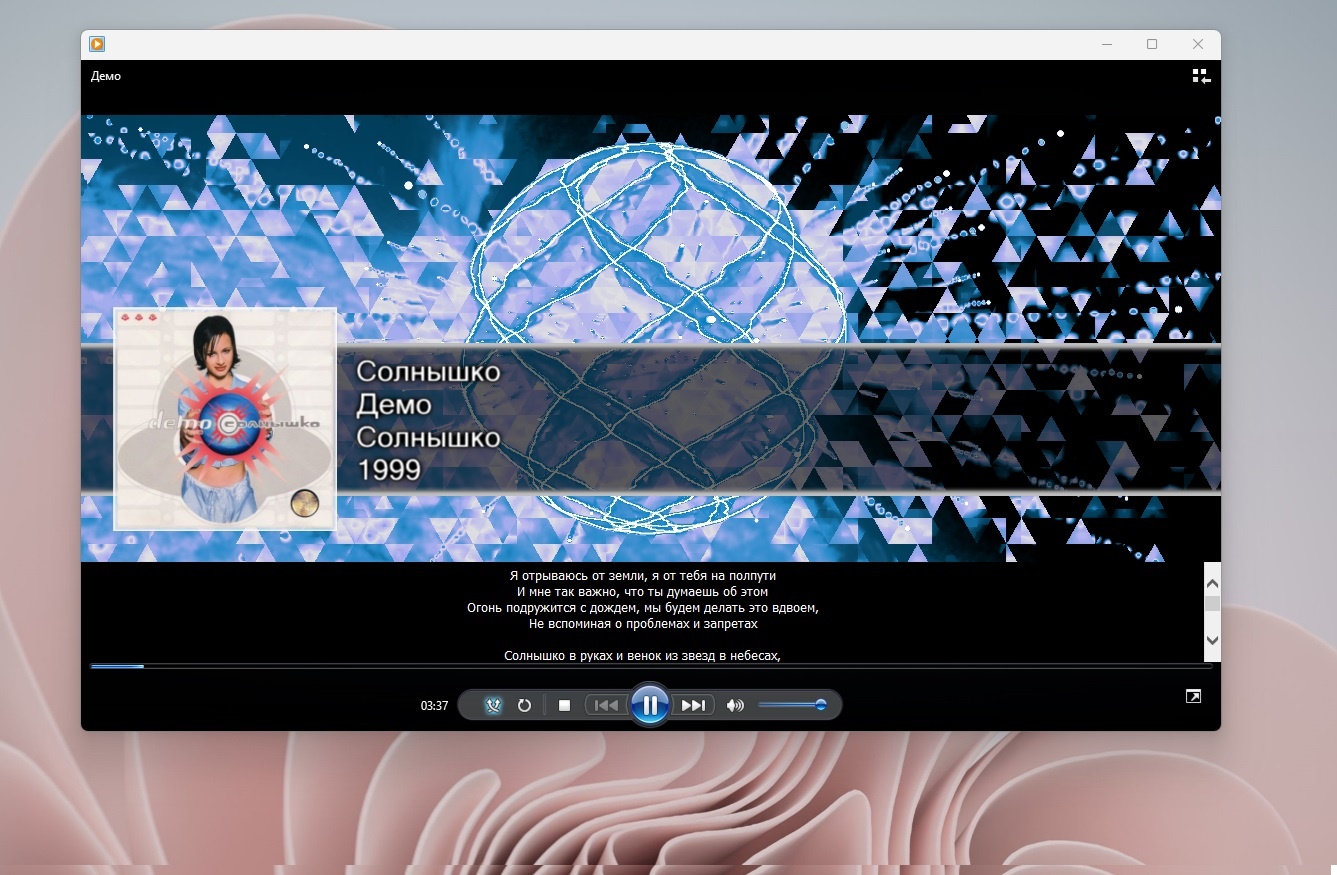
Task: Open full screen view icon
Action: [1193, 696]
